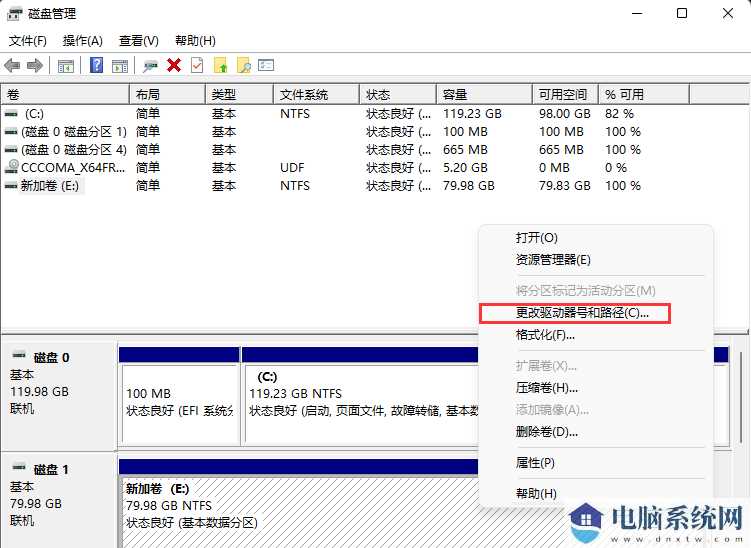Click the settings list view toolbar icon
Screen dimensions: 751x548
pos(266,65)
